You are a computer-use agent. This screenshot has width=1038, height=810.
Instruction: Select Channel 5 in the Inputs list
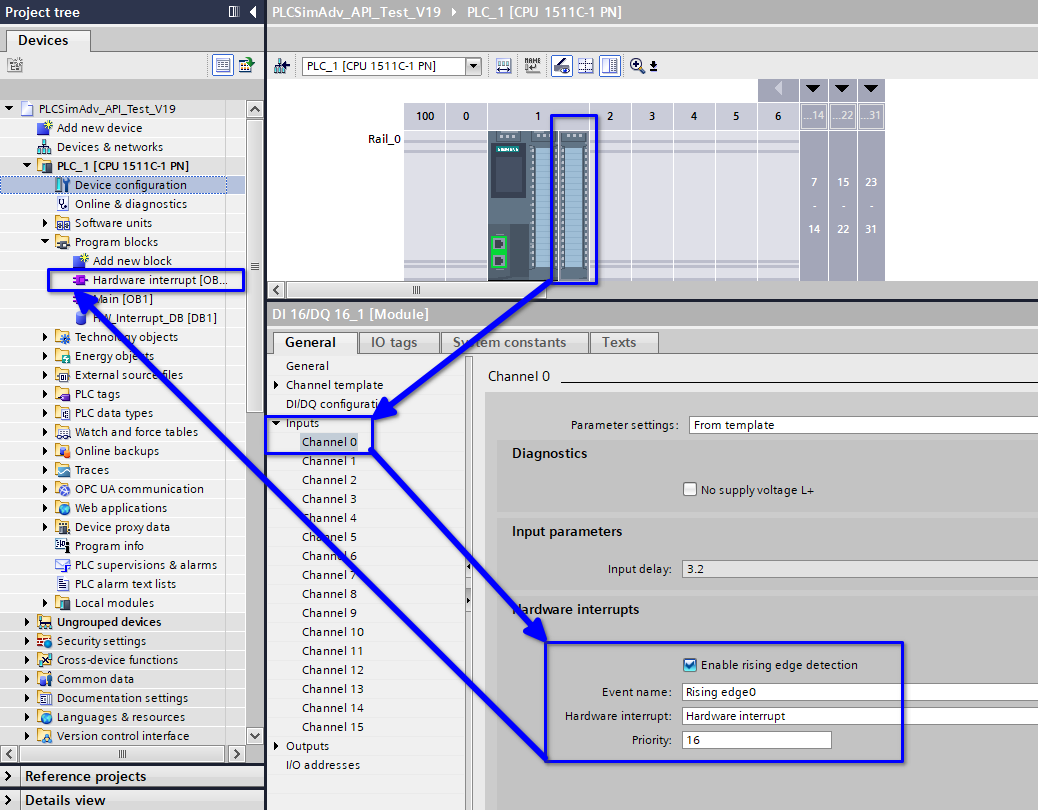coord(329,537)
